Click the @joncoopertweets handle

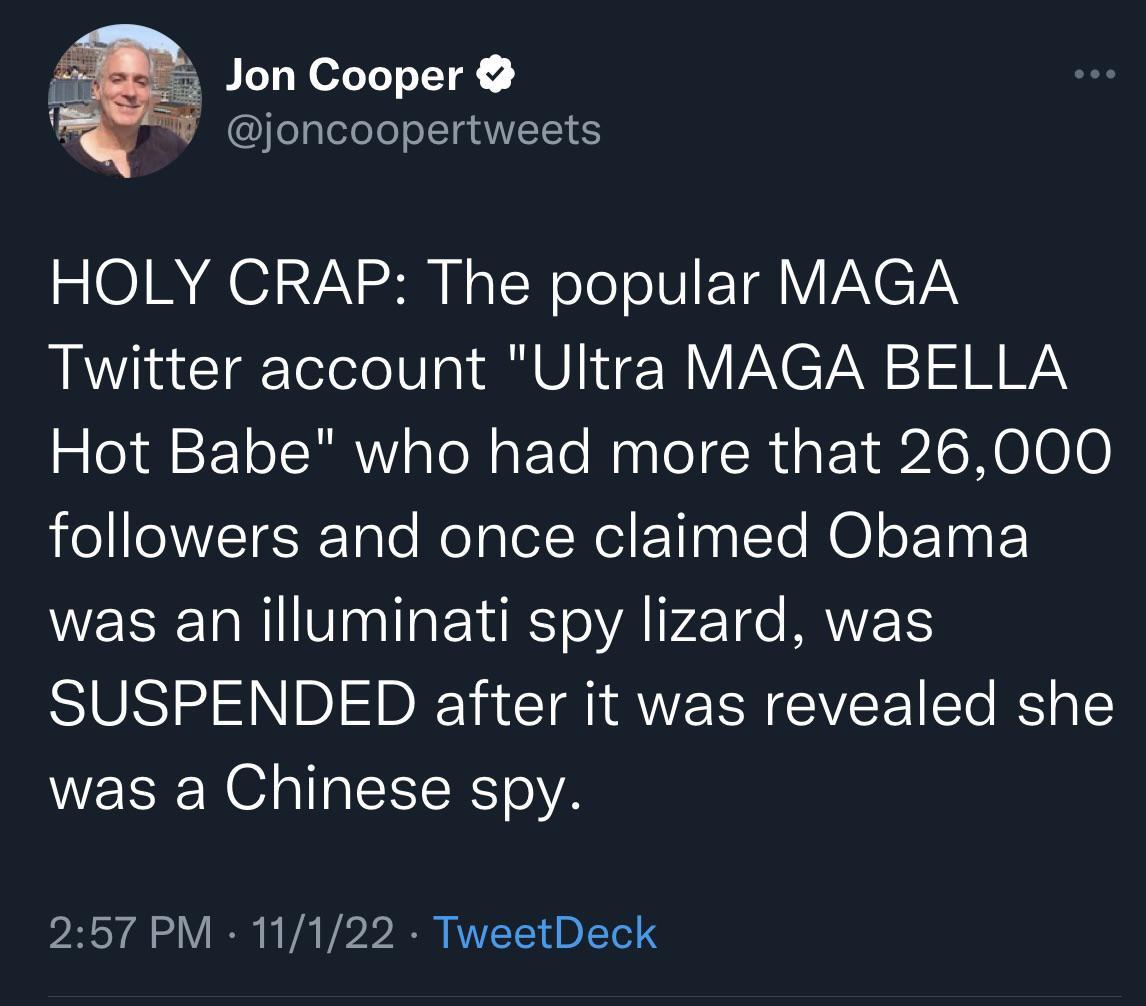413,128
